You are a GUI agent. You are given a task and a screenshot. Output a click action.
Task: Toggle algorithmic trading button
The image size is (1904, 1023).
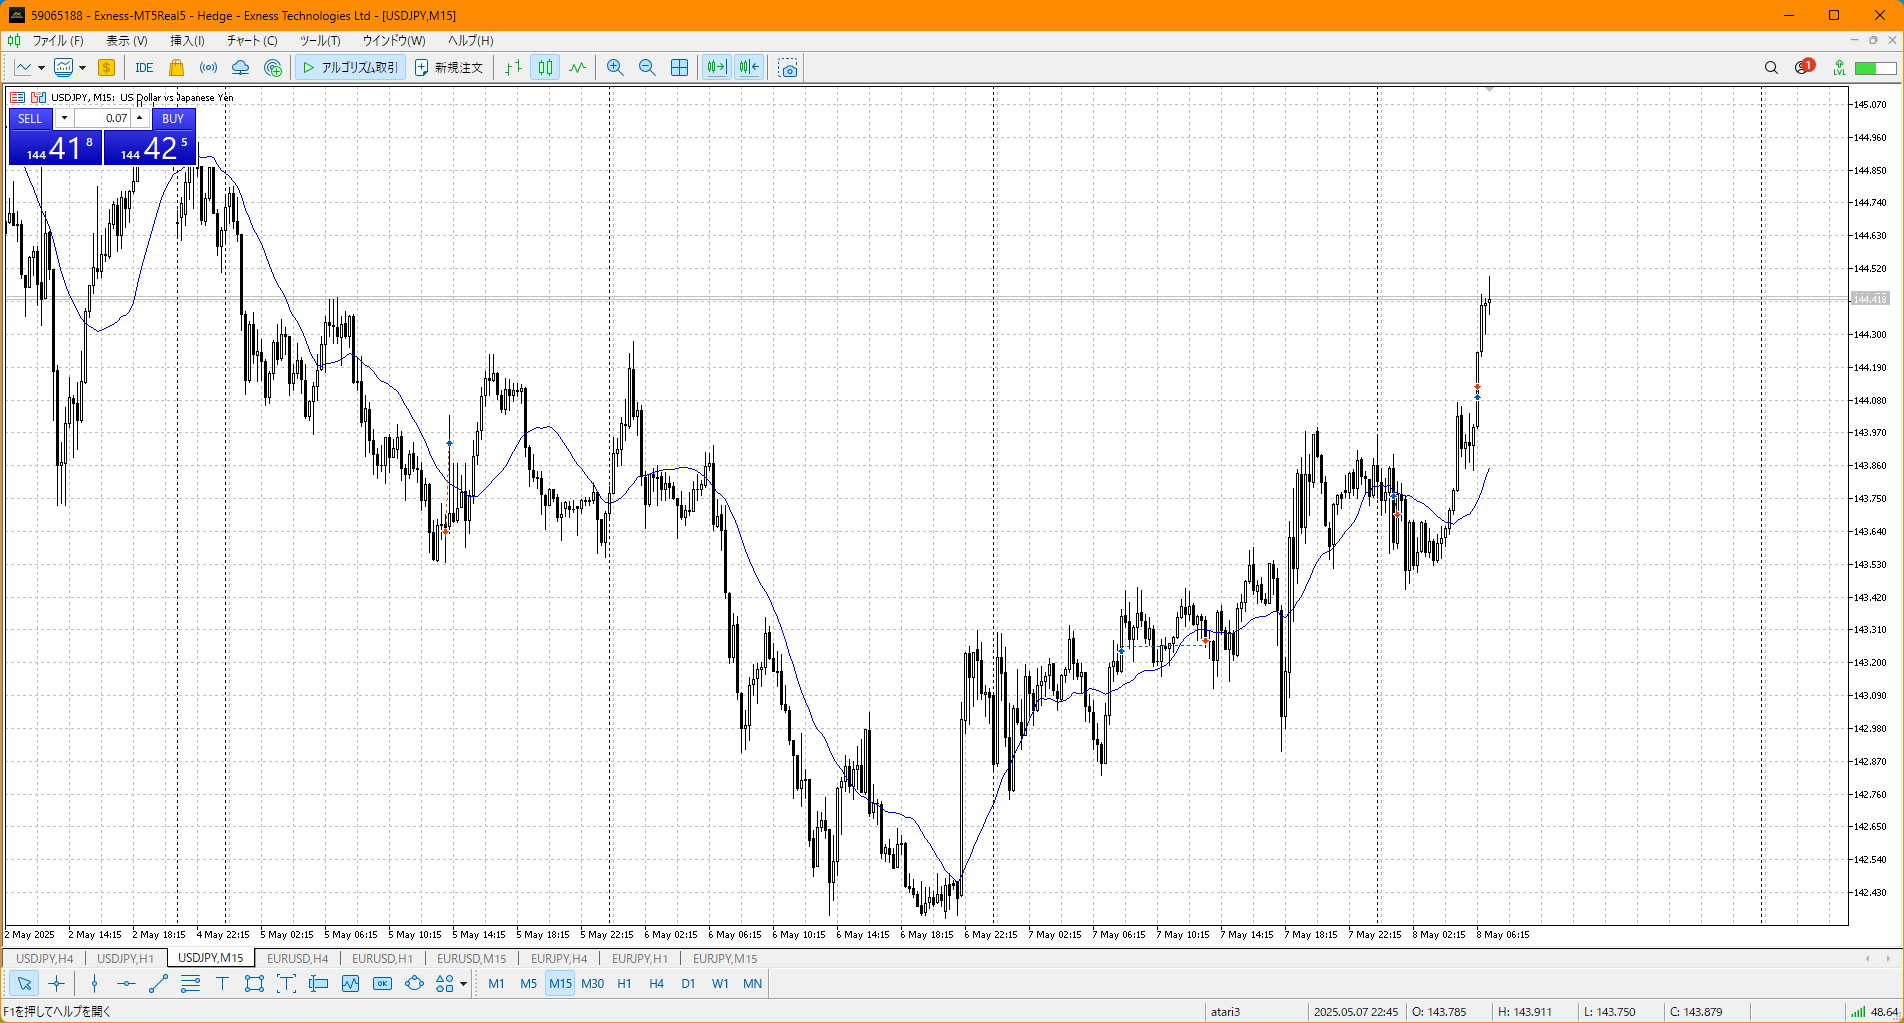click(x=350, y=68)
